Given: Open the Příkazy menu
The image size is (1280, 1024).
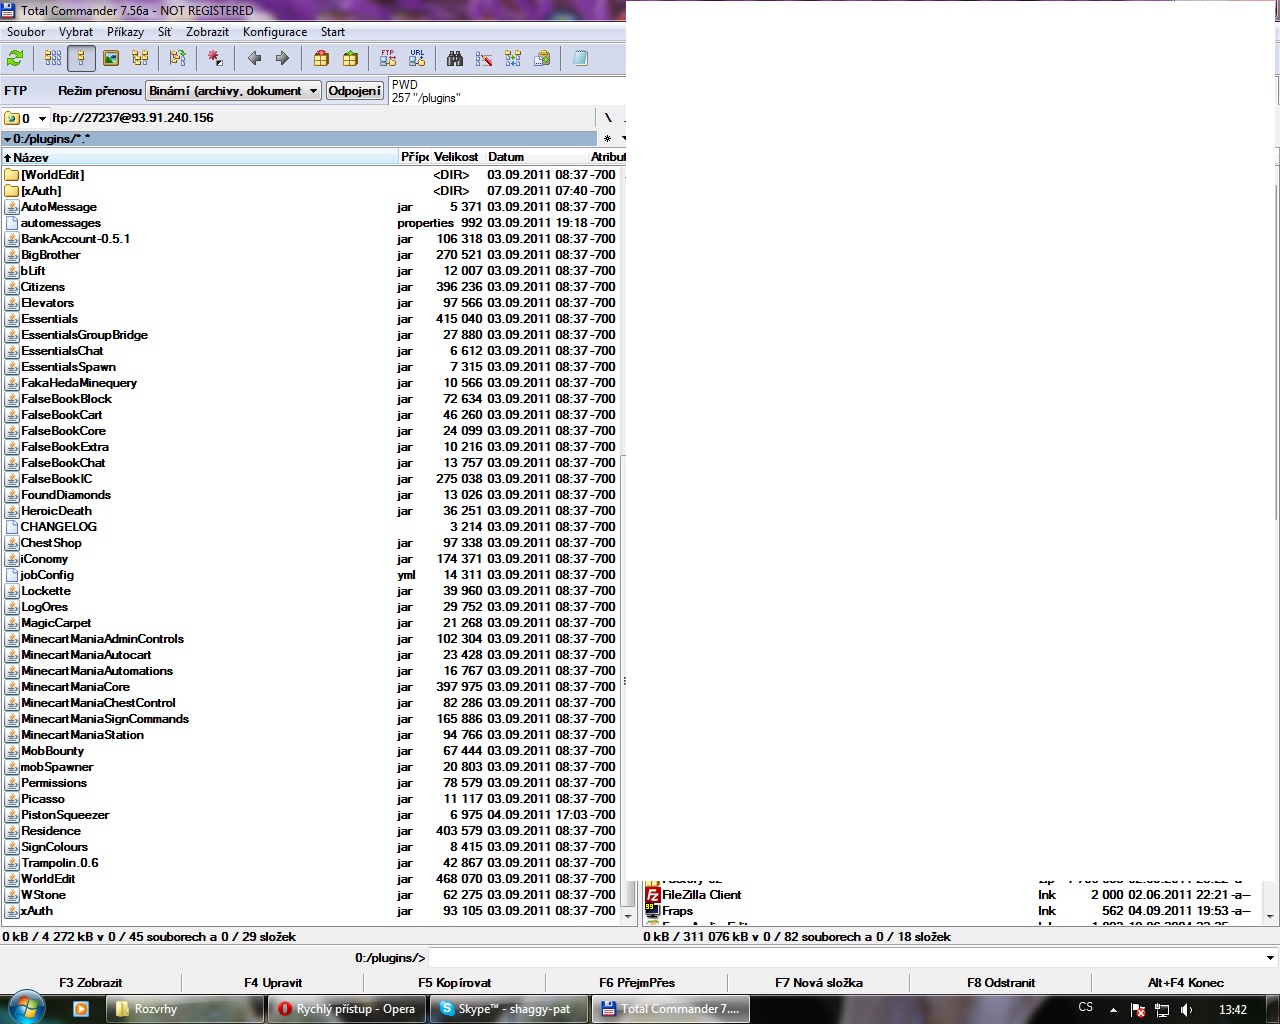Looking at the screenshot, I should point(126,32).
